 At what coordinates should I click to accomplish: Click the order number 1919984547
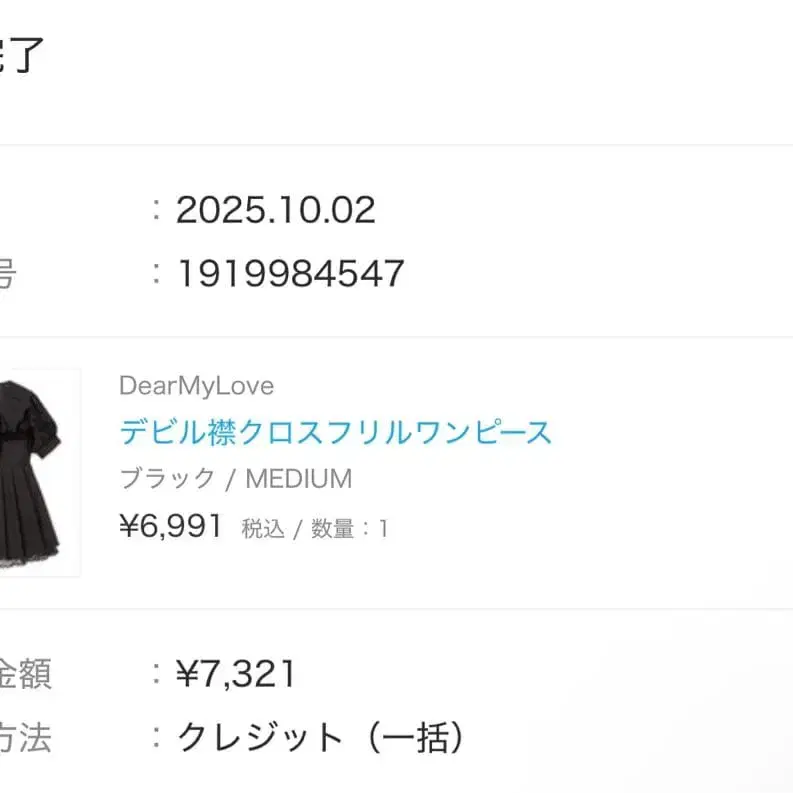tap(290, 273)
